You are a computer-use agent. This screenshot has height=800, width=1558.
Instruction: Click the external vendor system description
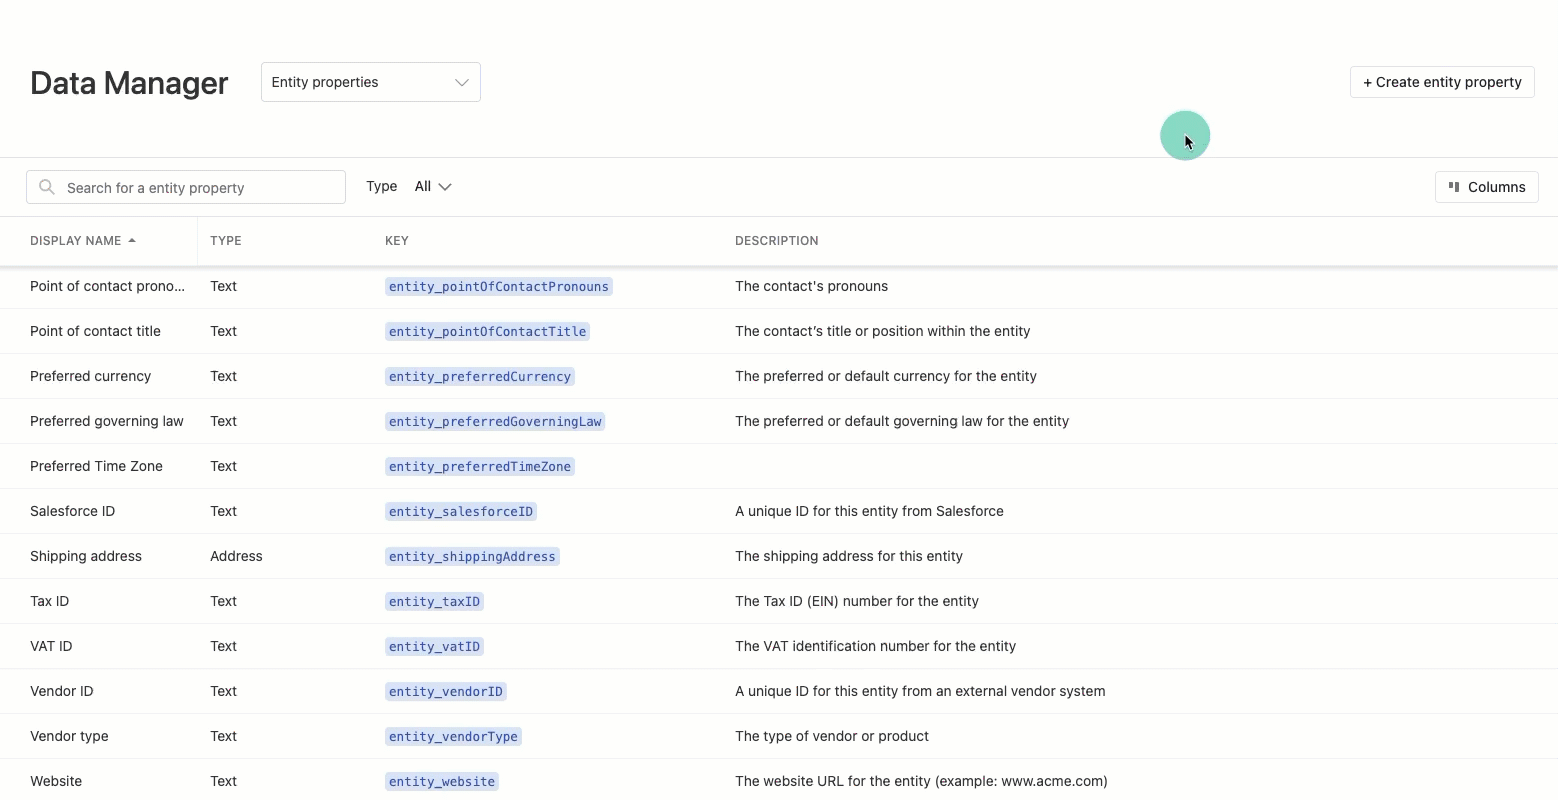[920, 691]
